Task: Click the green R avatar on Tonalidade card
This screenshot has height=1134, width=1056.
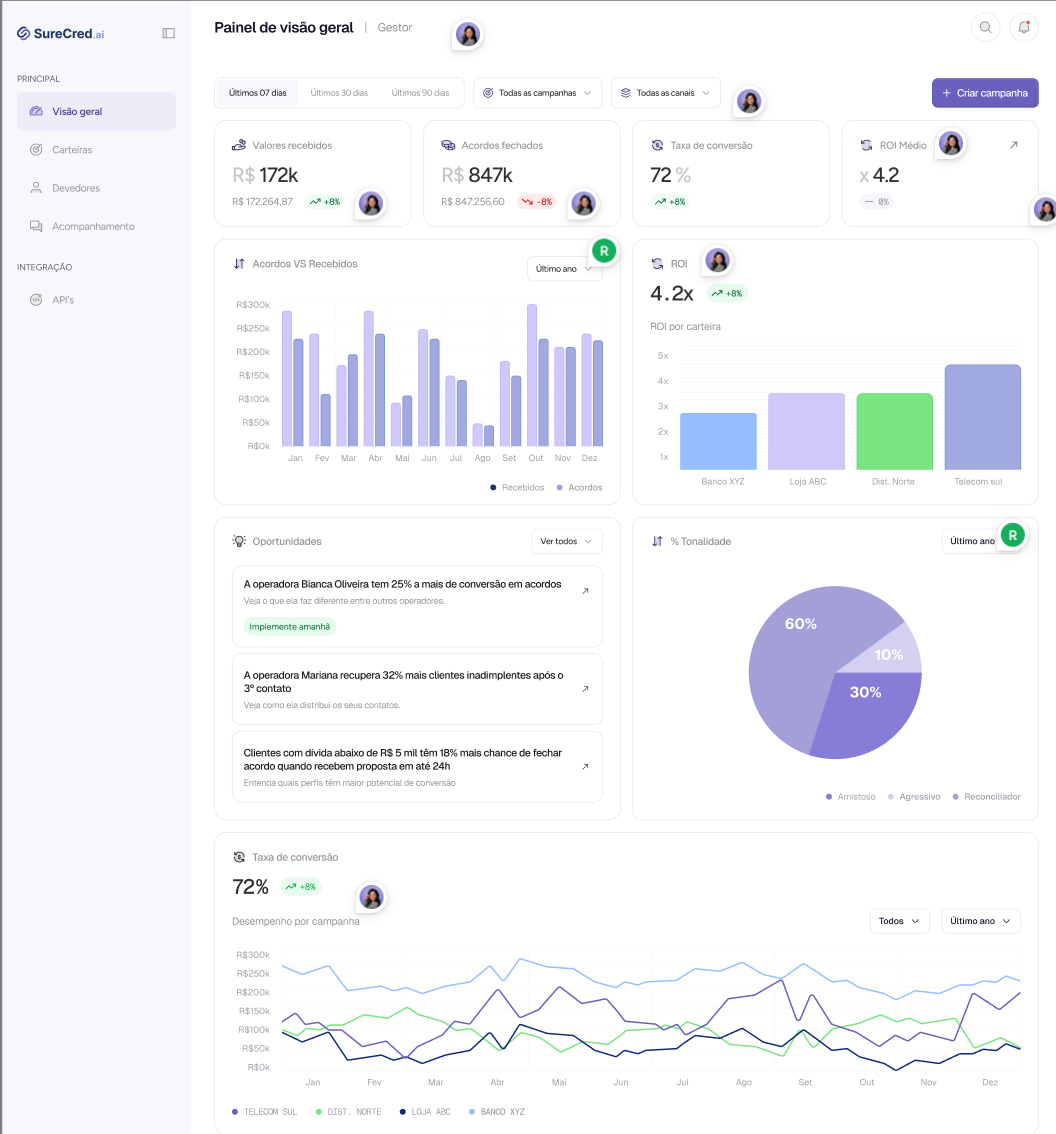Action: pos(1013,535)
